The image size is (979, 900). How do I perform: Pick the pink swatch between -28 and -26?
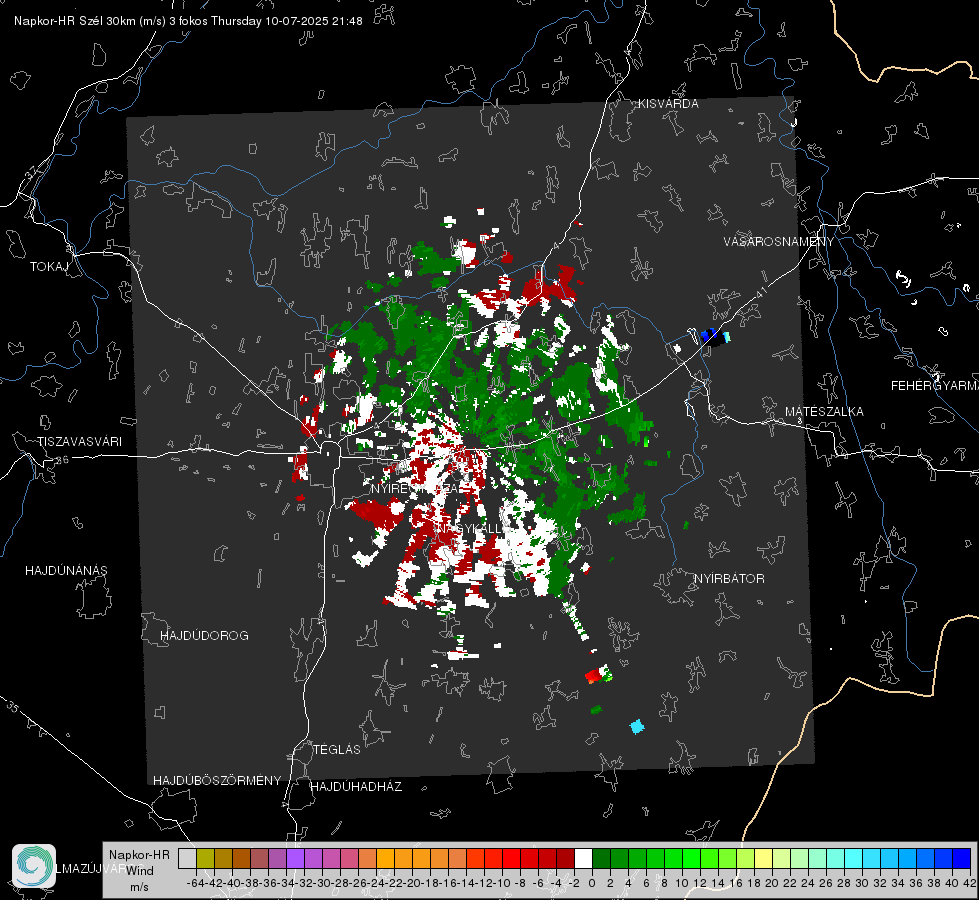tap(349, 858)
